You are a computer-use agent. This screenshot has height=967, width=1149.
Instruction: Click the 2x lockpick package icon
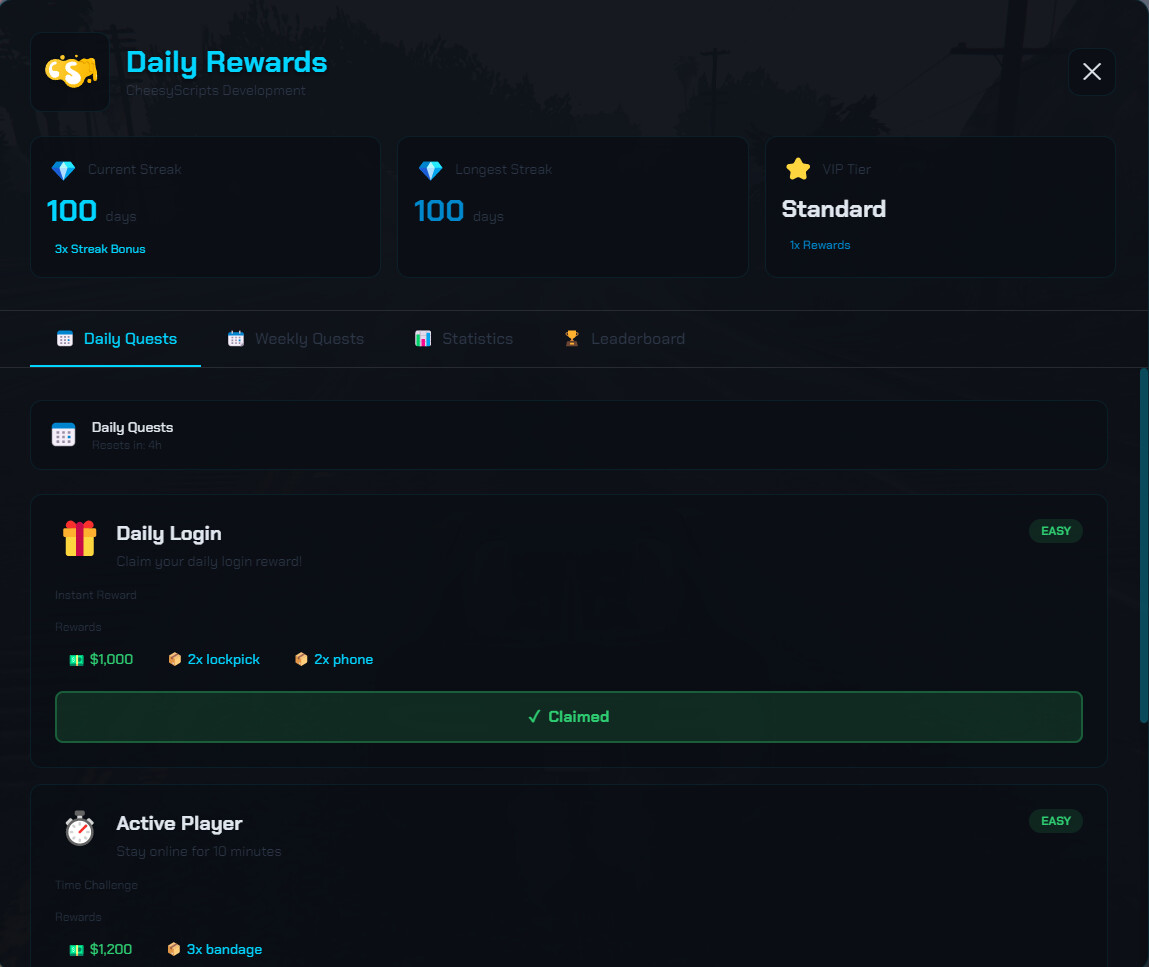(x=174, y=659)
